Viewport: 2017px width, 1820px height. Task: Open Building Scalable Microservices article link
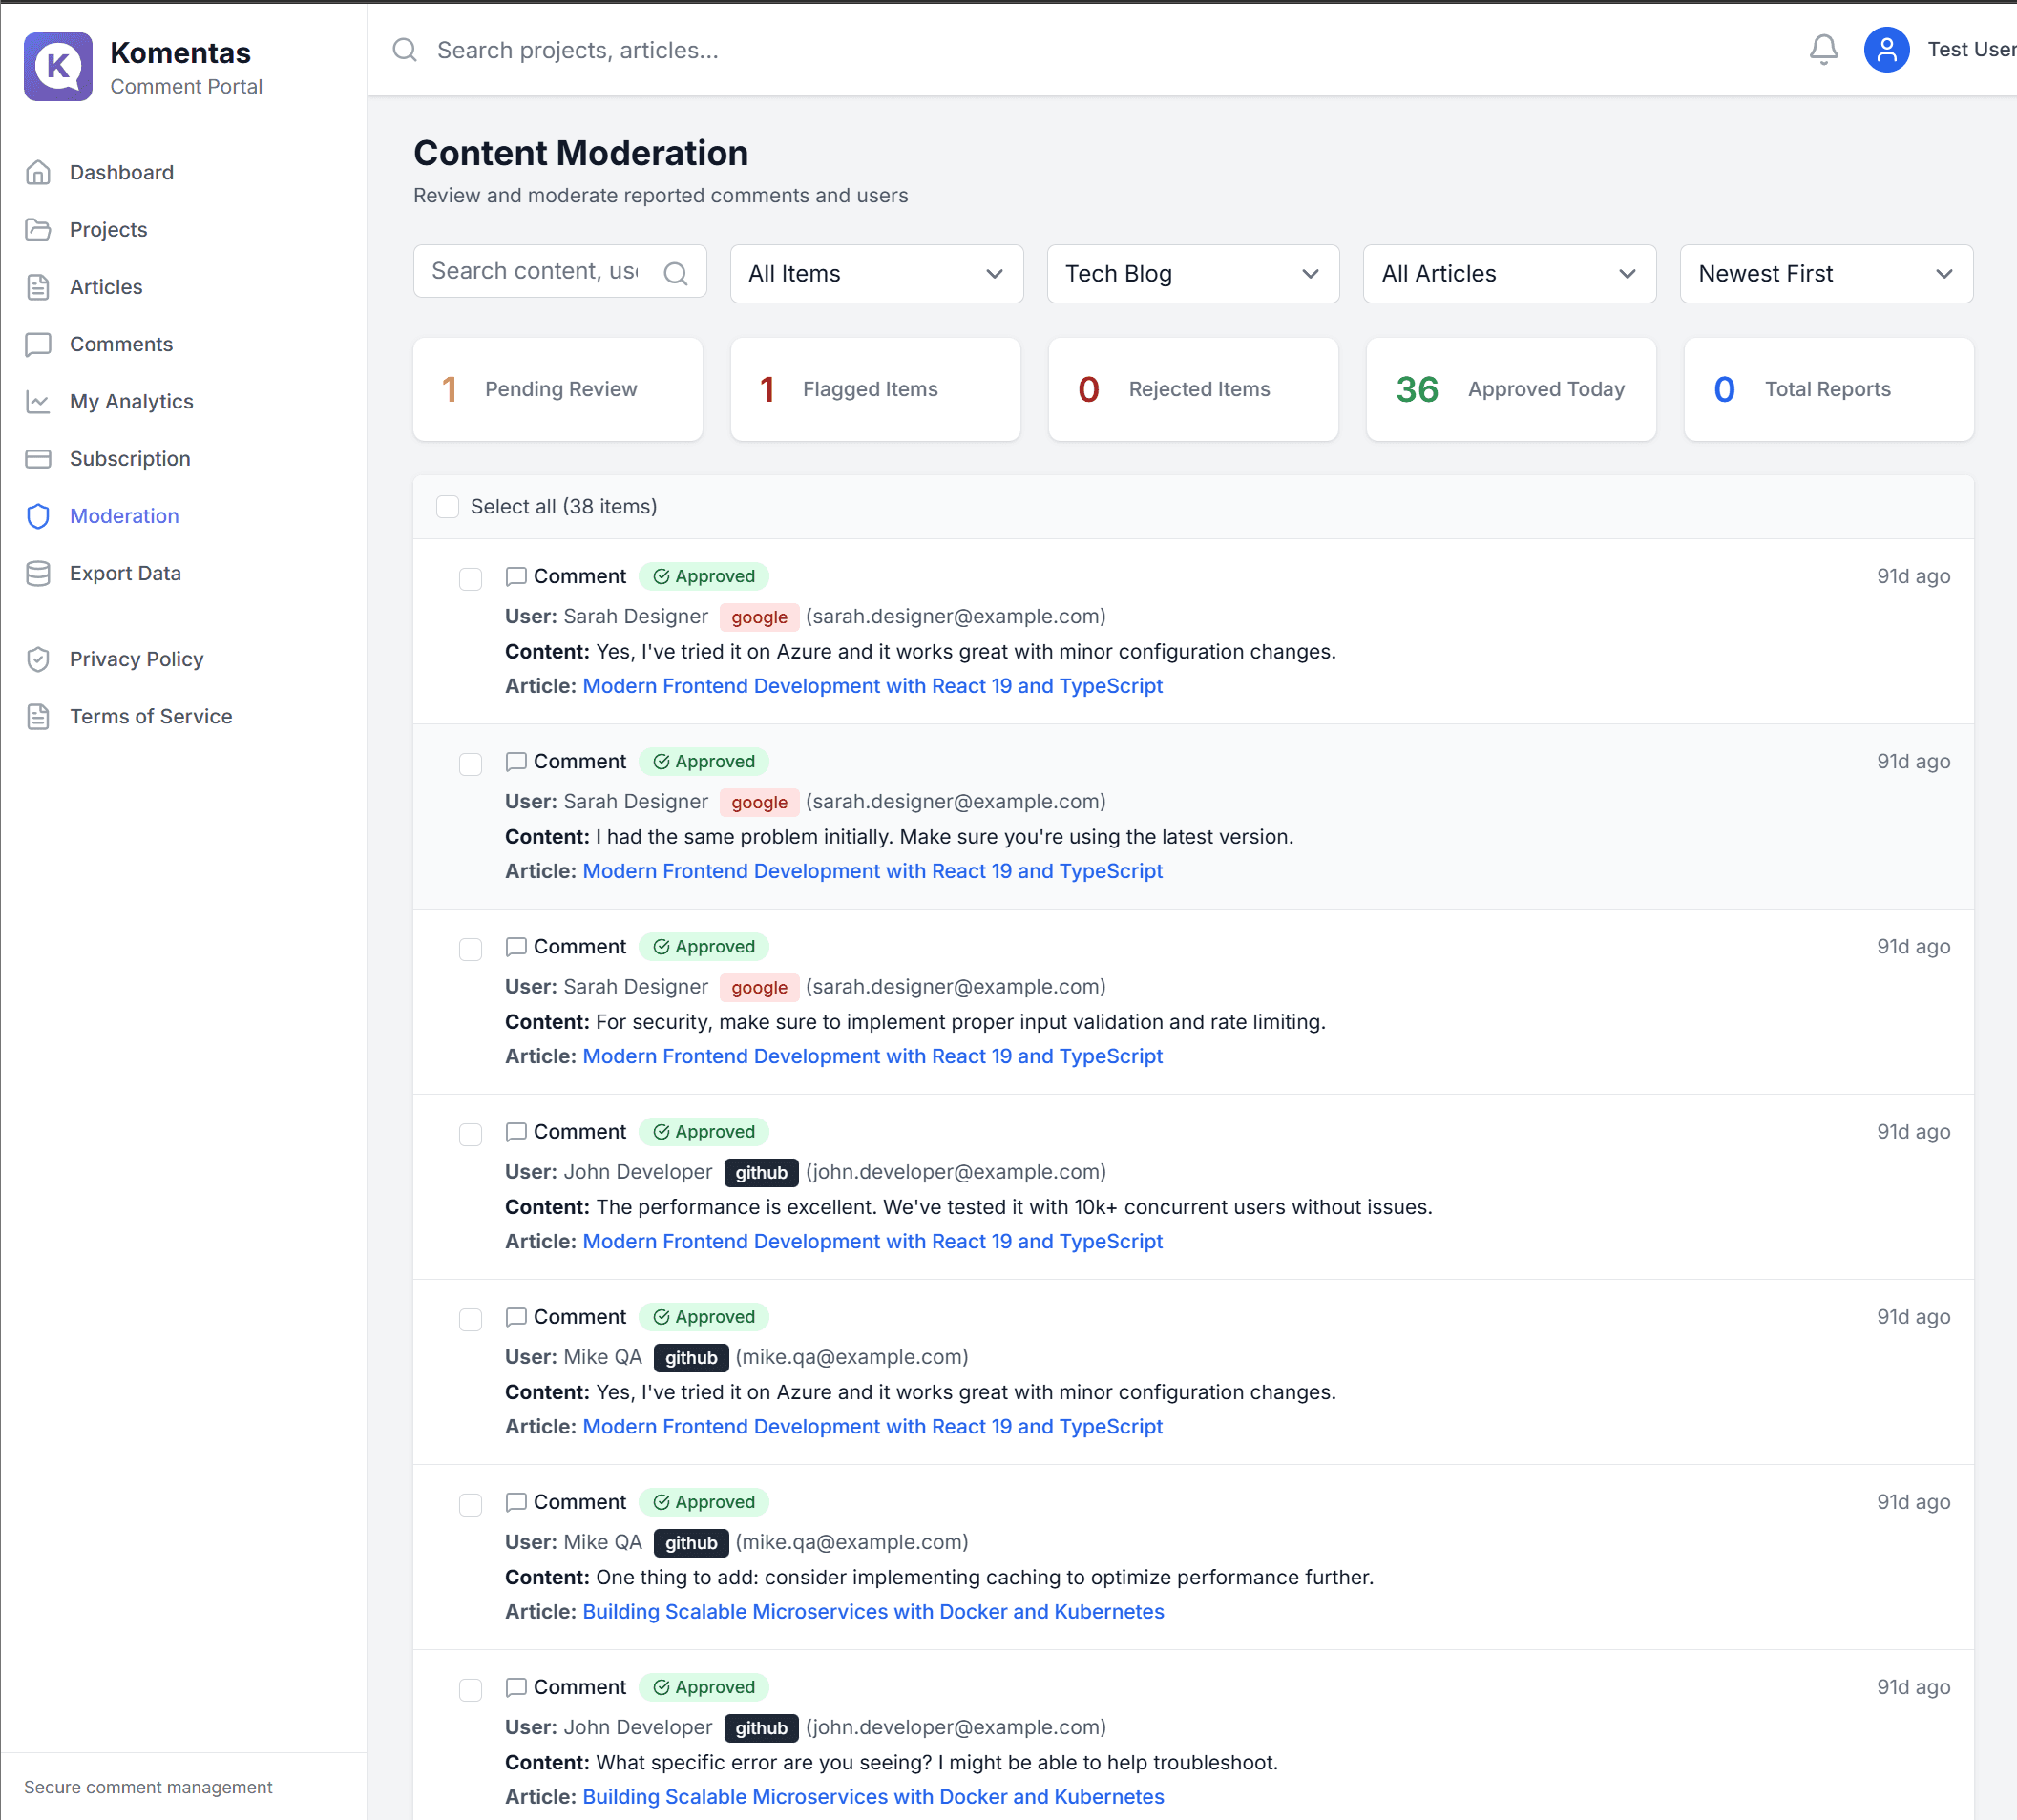873,1611
